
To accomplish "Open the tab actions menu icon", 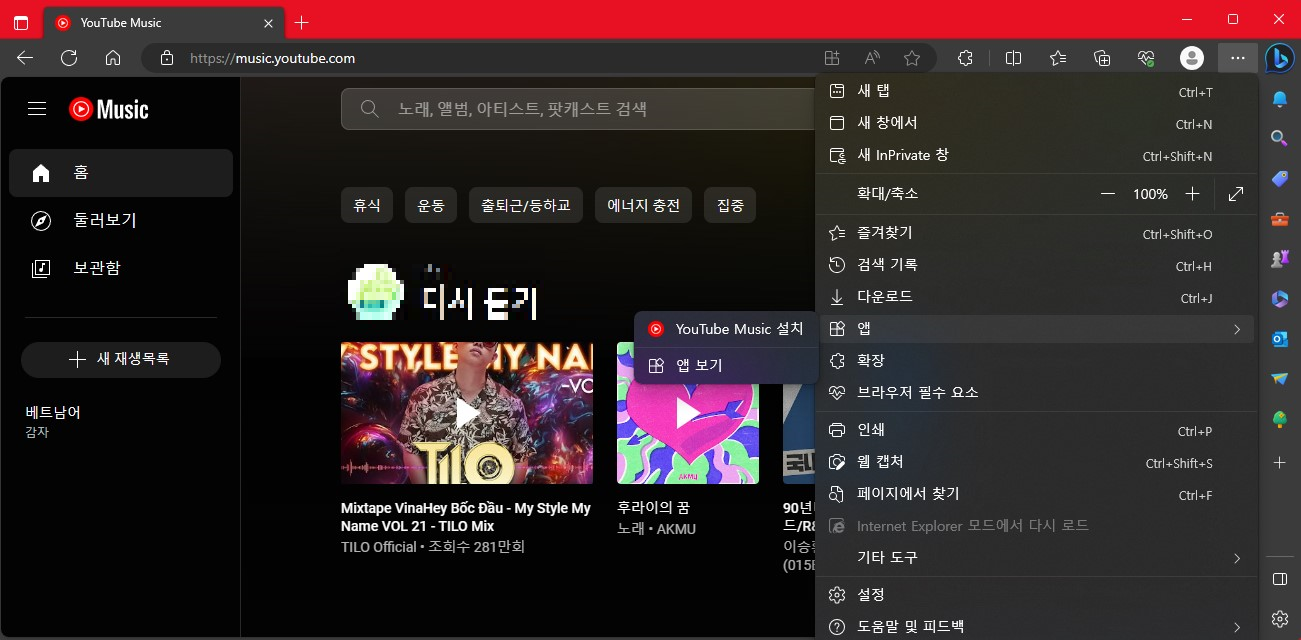I will click(21, 22).
